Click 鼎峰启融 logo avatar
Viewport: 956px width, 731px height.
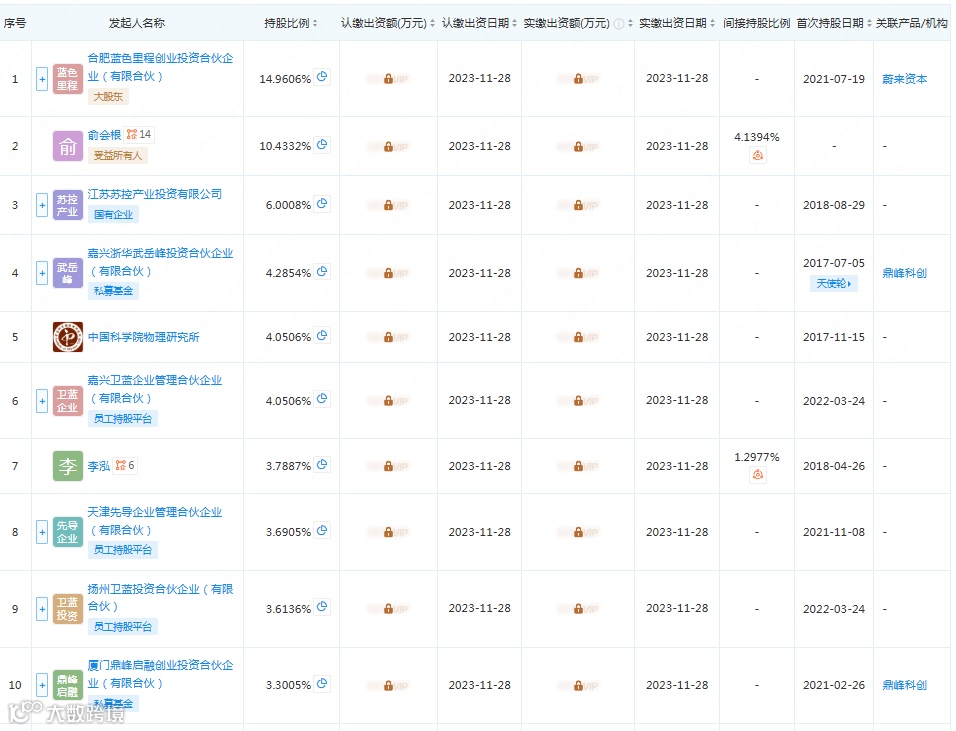[x=68, y=685]
